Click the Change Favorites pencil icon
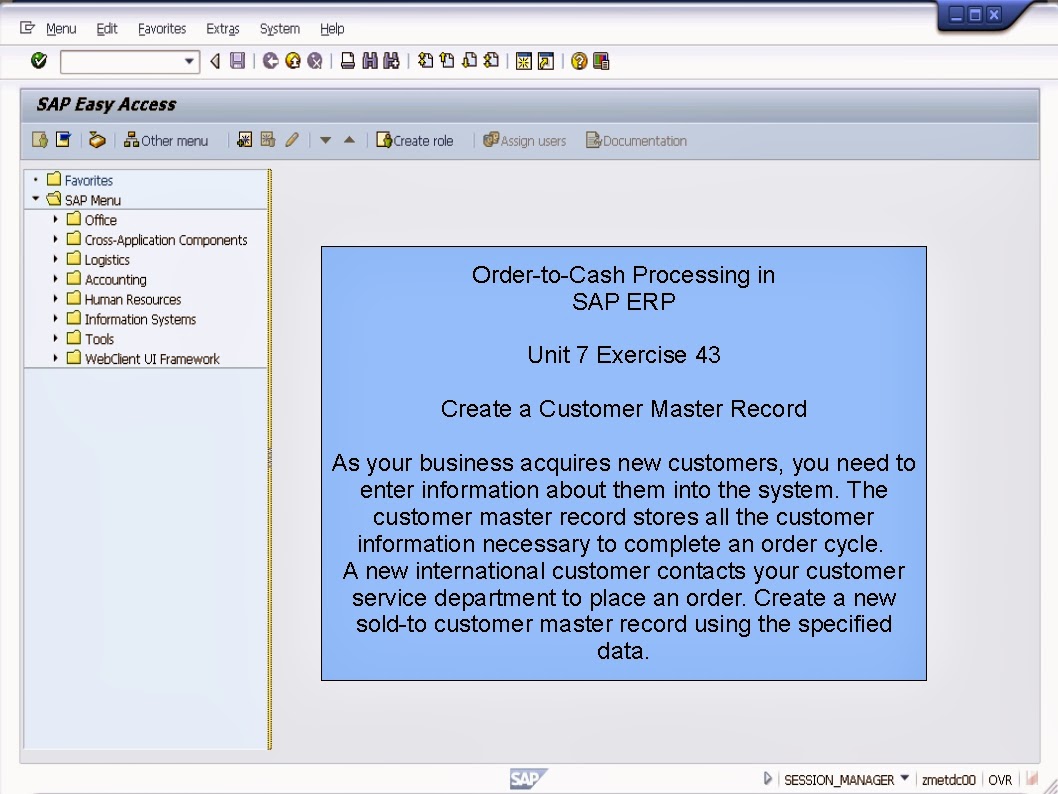Viewport: 1058px width, 794px height. (291, 140)
